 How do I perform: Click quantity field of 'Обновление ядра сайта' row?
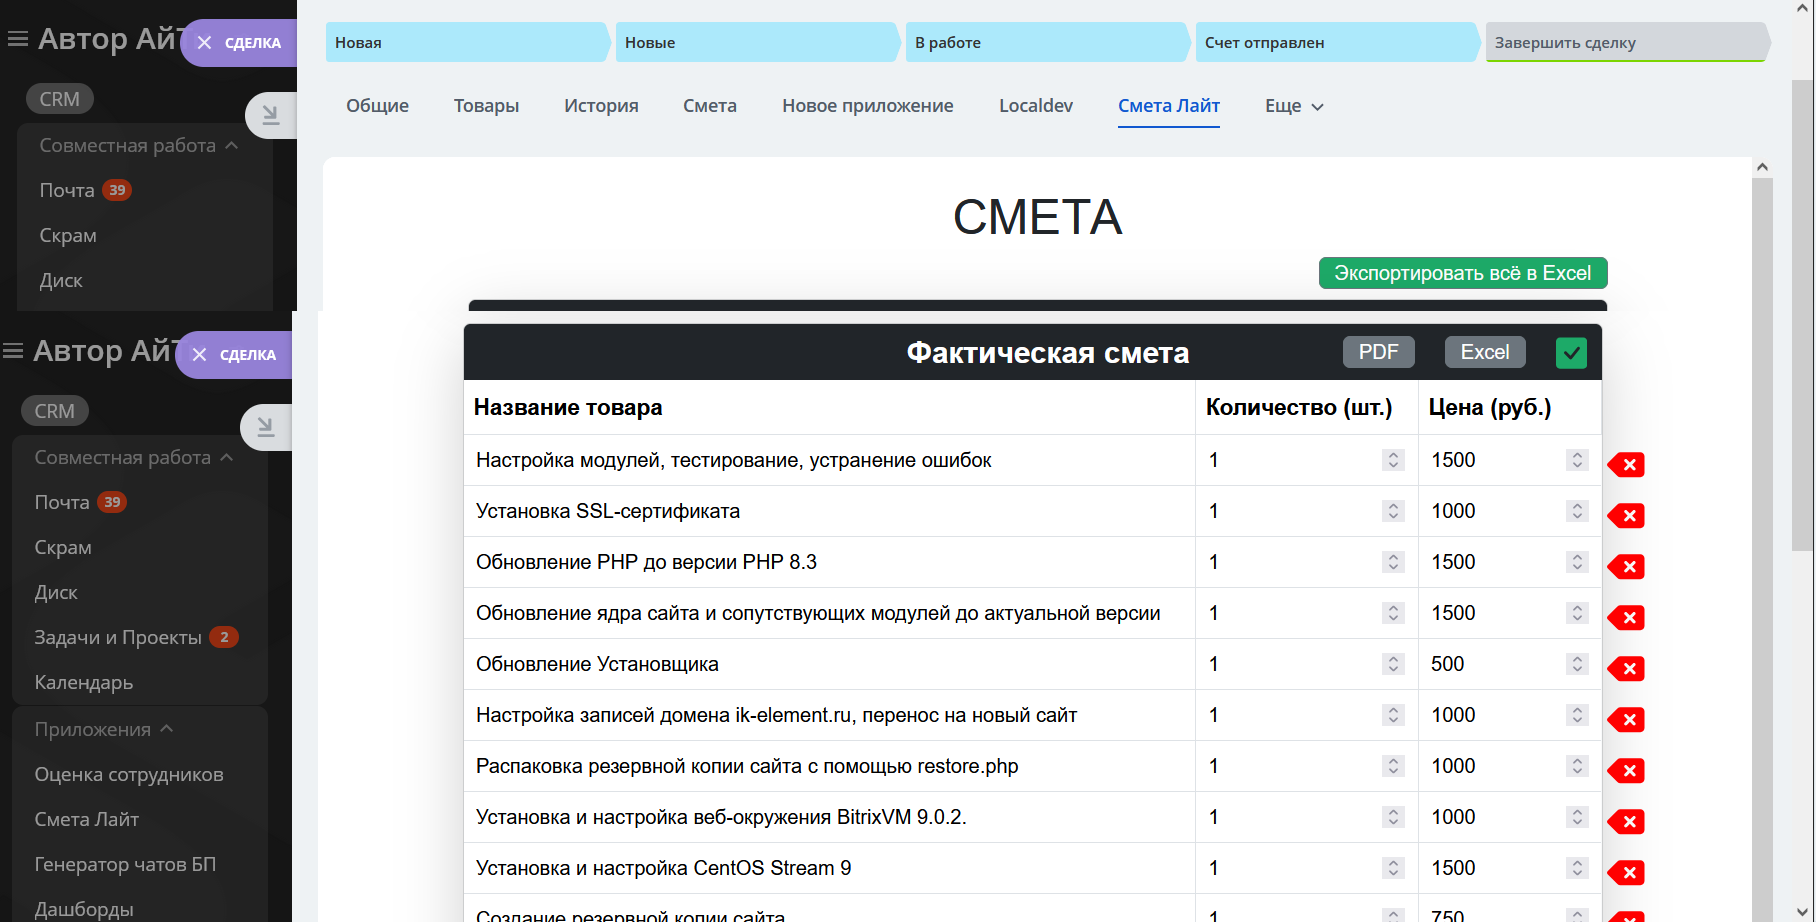[x=1306, y=613]
